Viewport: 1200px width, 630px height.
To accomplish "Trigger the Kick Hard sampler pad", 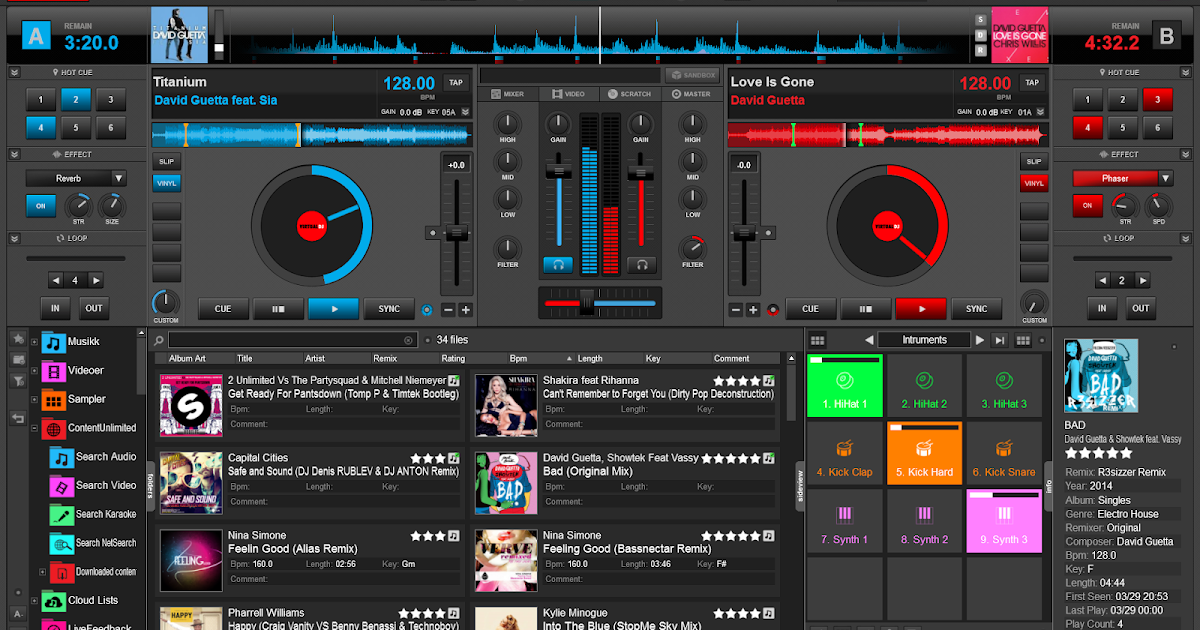I will [924, 453].
